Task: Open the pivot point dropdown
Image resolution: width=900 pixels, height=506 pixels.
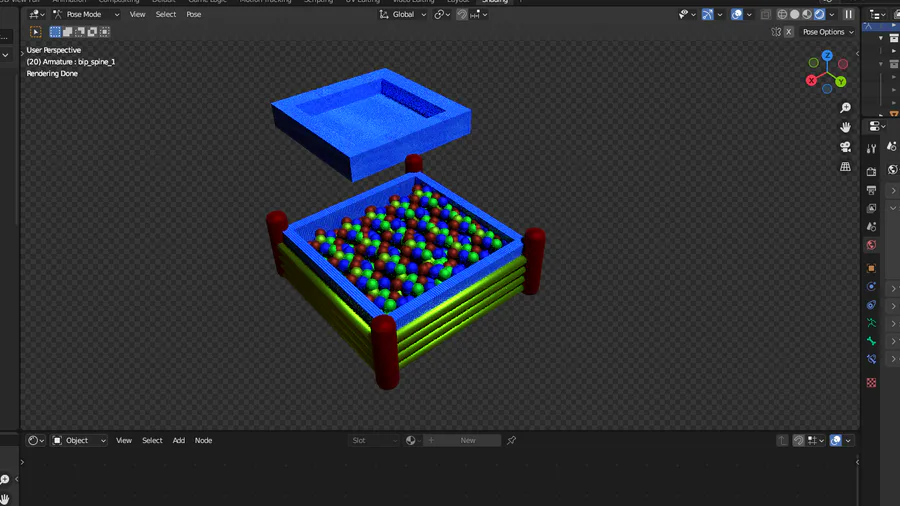Action: [442, 14]
